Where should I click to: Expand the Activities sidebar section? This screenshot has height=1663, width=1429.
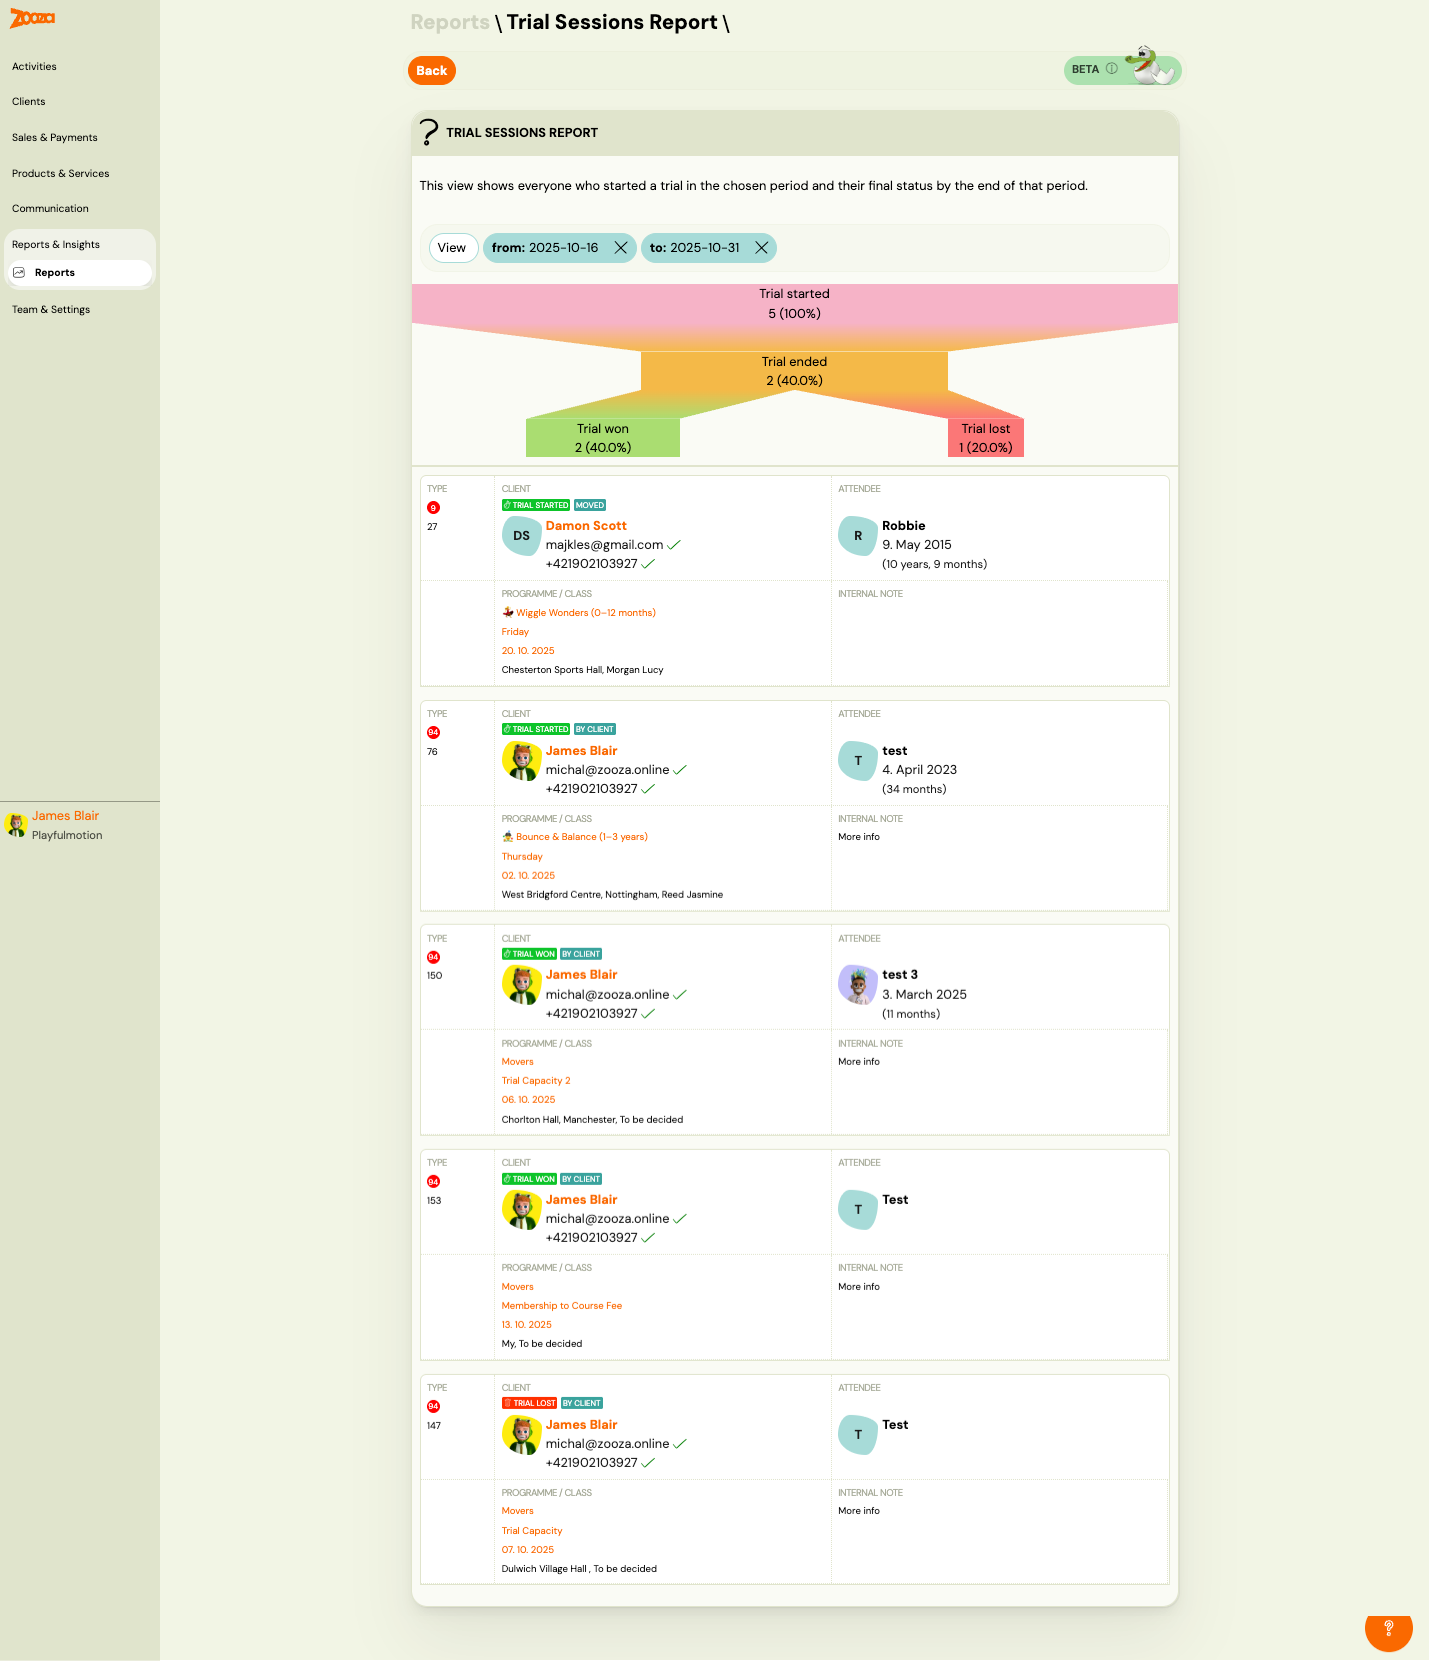point(34,67)
